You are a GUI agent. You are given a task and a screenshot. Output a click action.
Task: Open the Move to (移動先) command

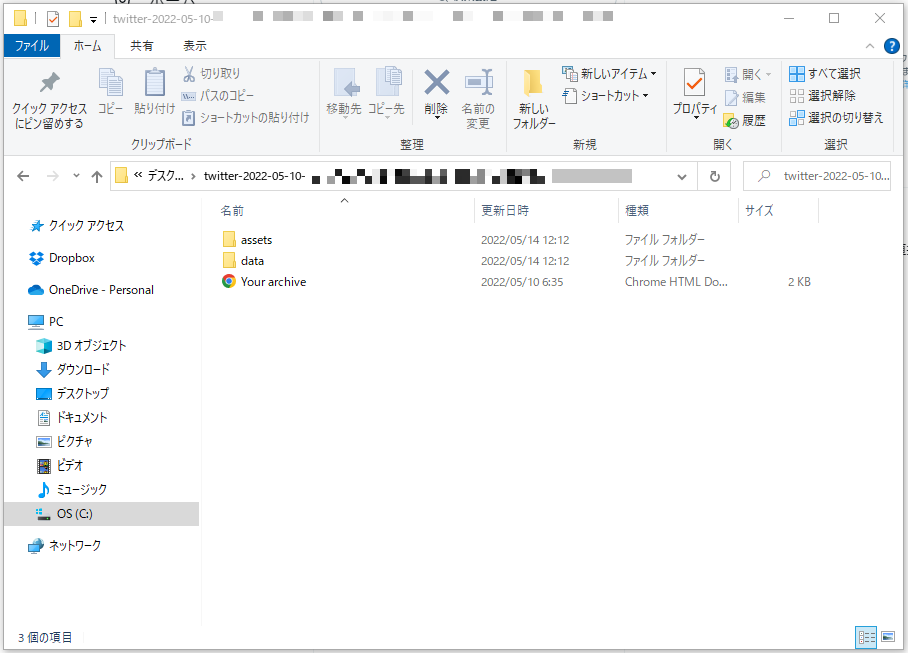click(x=344, y=93)
